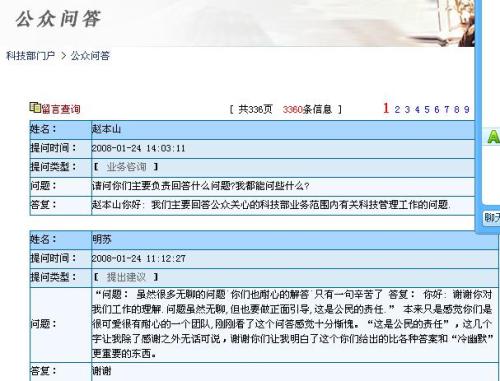Go to page 2 of results
500x381 pixels.
coord(397,109)
